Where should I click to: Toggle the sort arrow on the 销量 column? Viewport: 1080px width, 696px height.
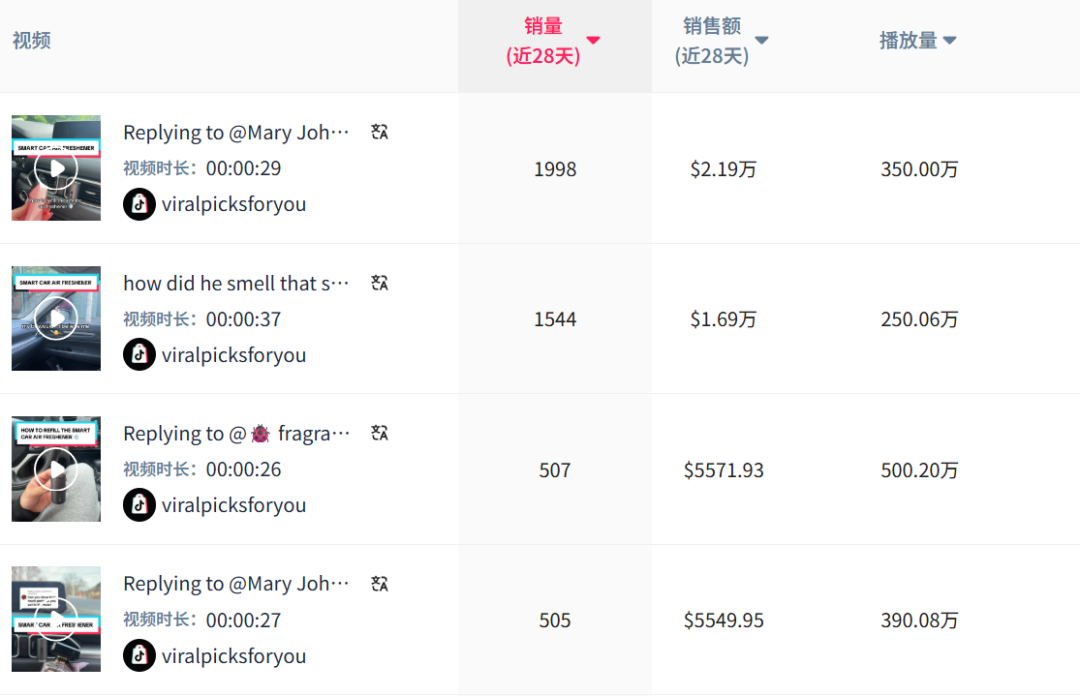click(x=593, y=41)
